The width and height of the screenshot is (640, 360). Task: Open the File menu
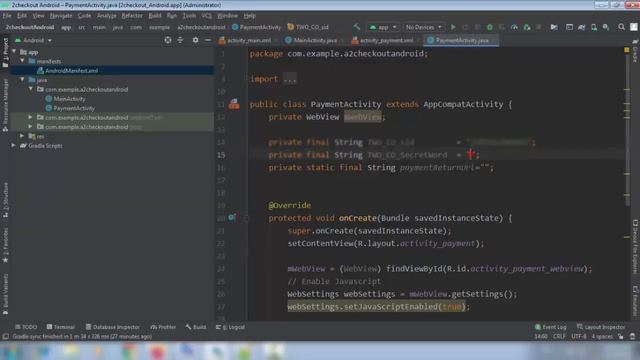click(x=7, y=16)
